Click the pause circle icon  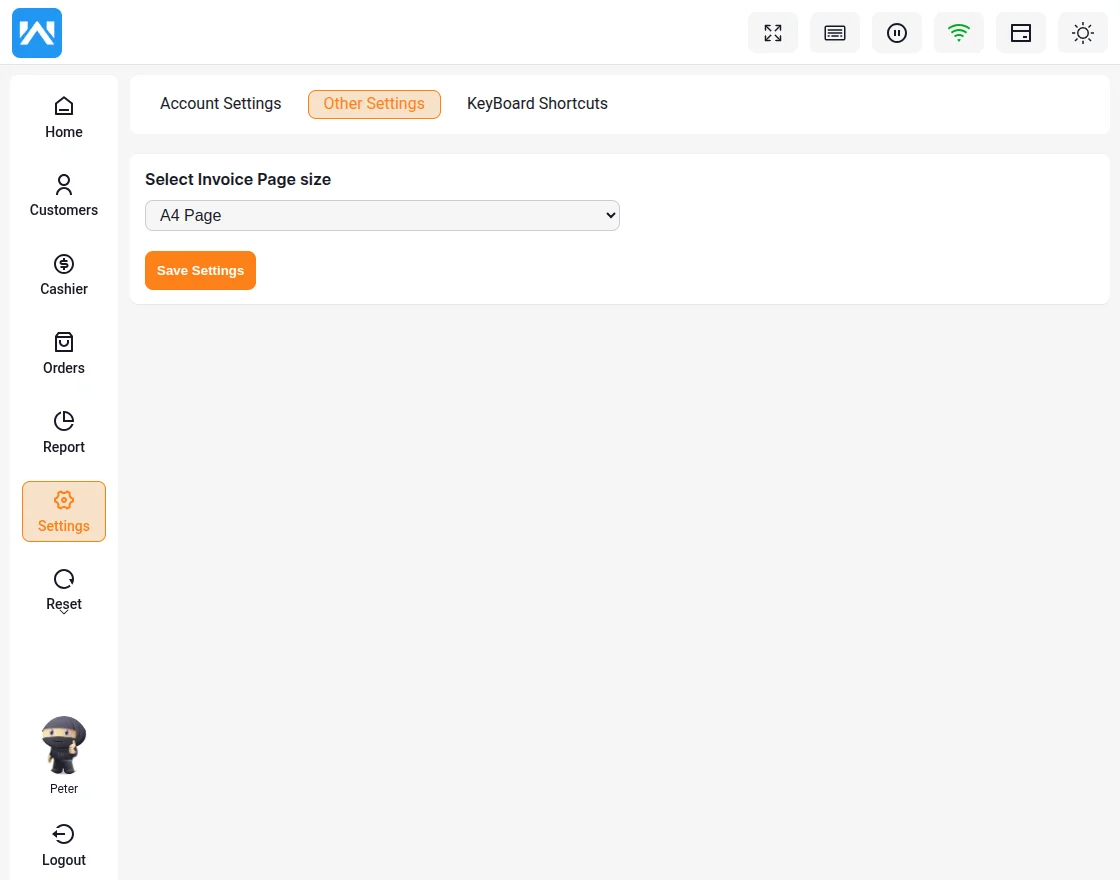point(897,33)
